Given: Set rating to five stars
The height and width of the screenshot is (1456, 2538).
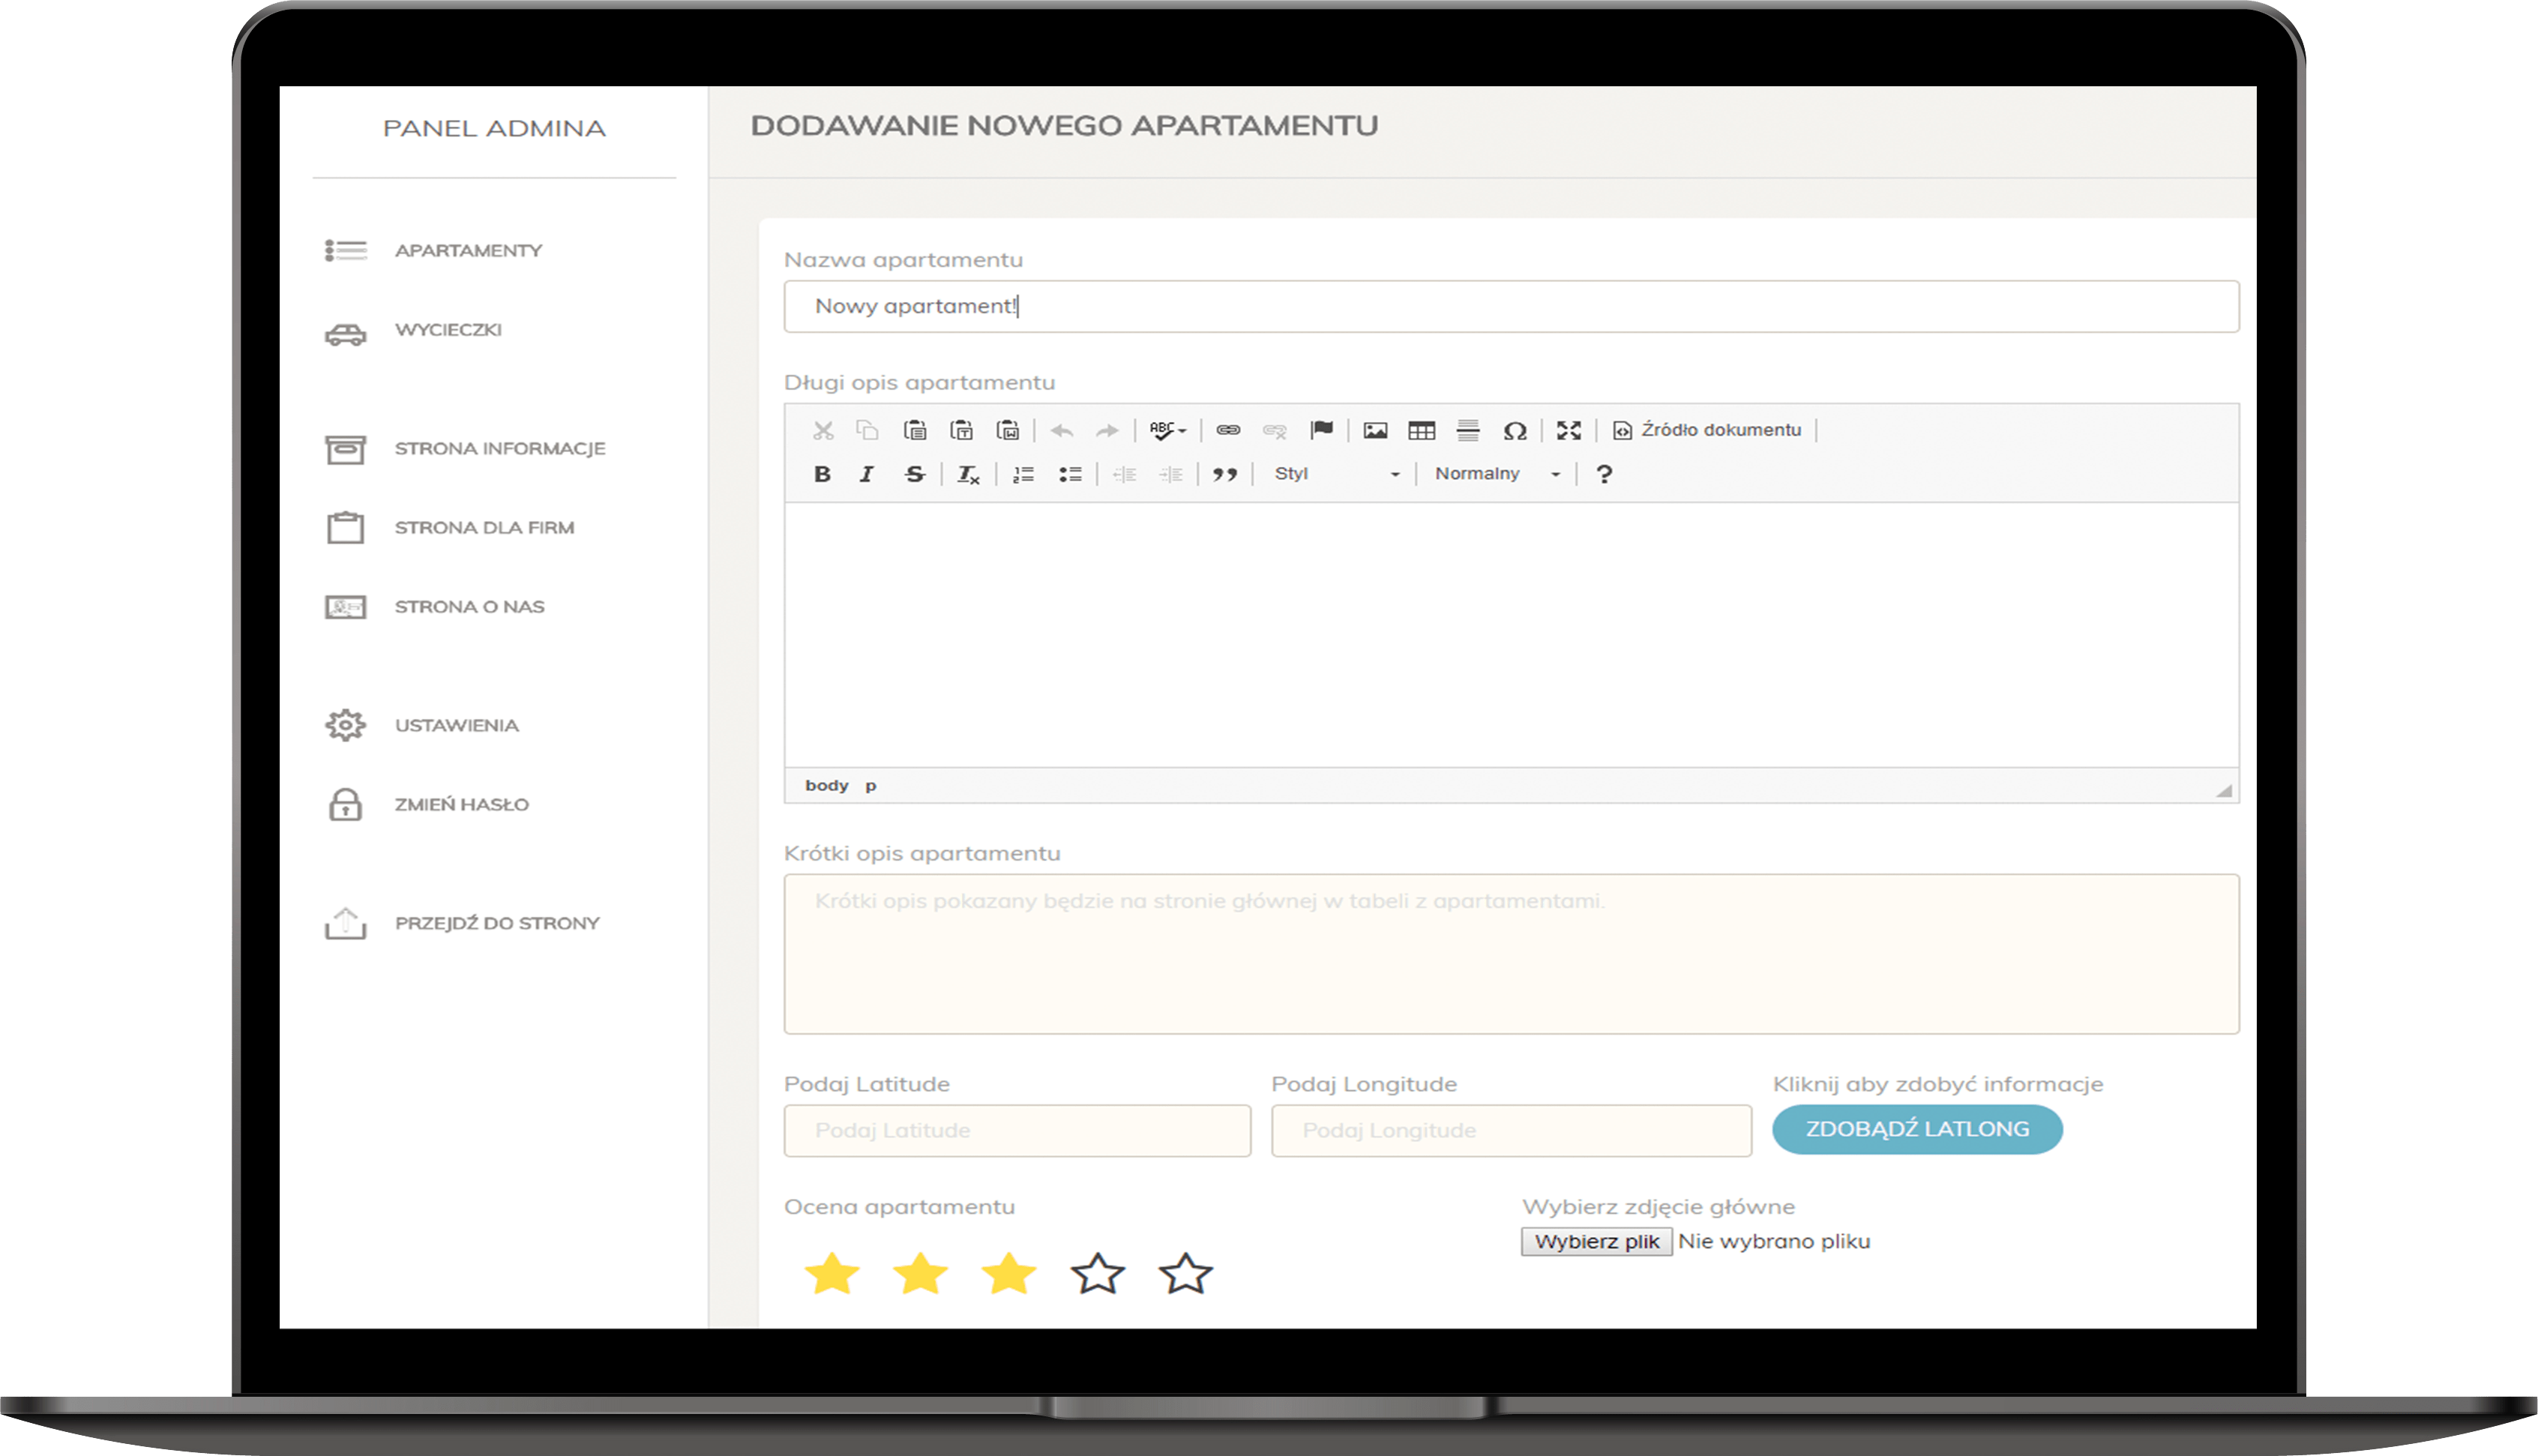Looking at the screenshot, I should pyautogui.click(x=1185, y=1274).
